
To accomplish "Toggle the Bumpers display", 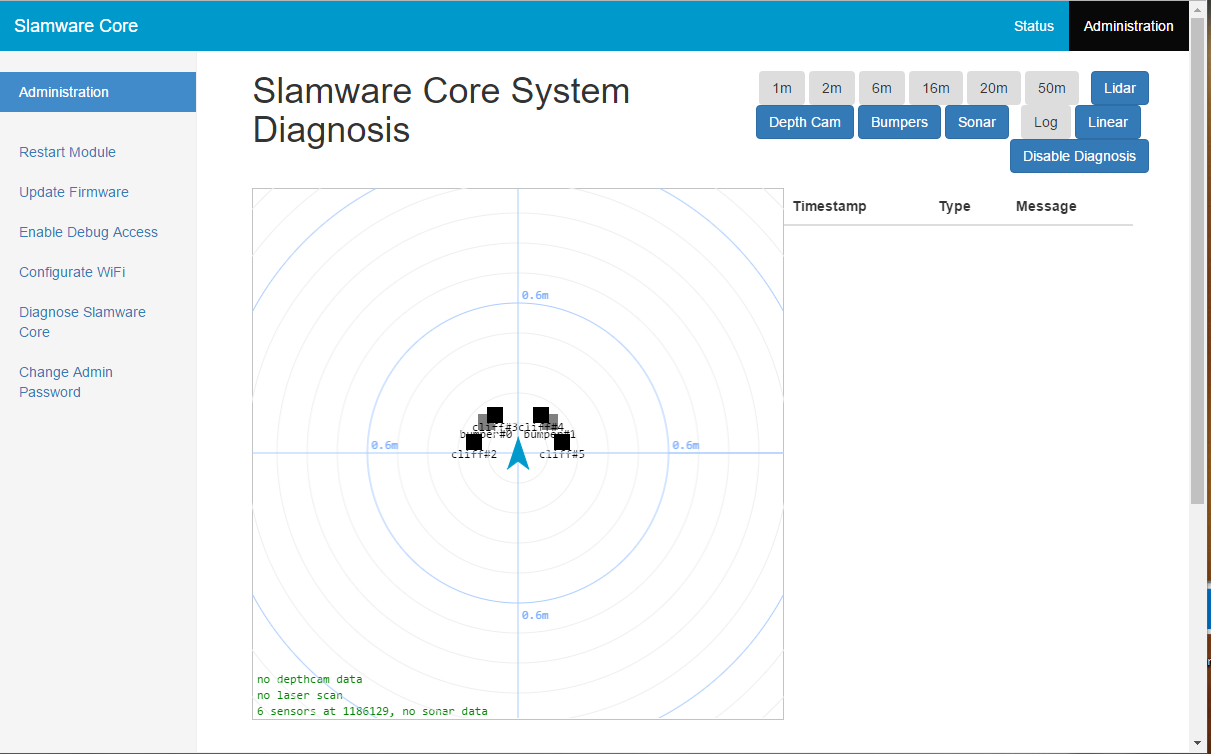I will pyautogui.click(x=899, y=122).
